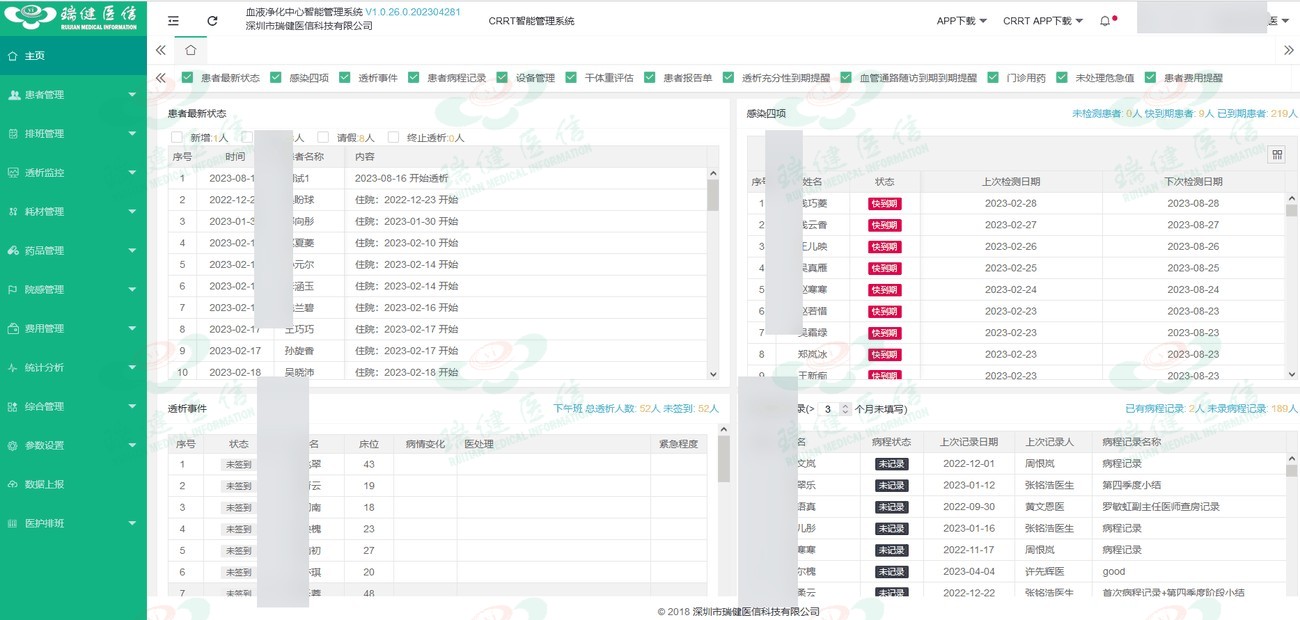Open the notification bell

pos(1105,21)
